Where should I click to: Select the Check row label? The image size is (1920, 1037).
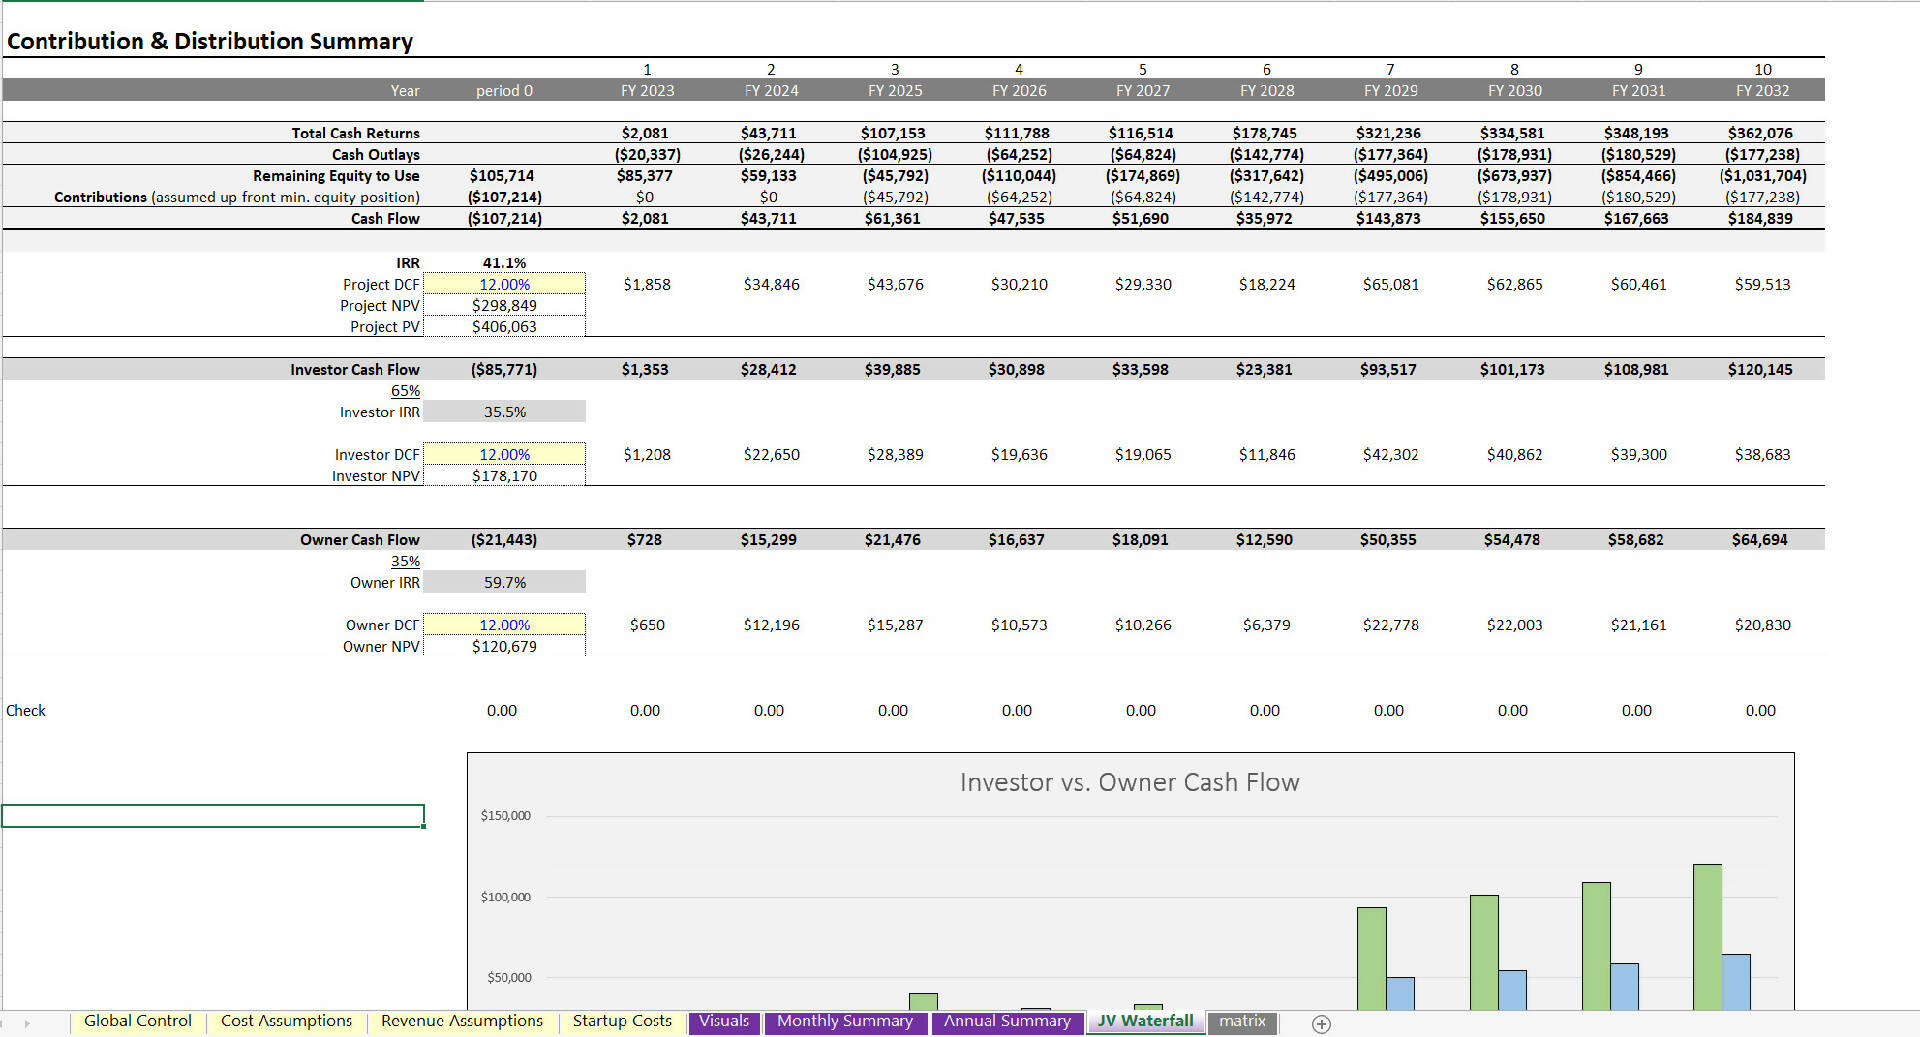pos(26,711)
